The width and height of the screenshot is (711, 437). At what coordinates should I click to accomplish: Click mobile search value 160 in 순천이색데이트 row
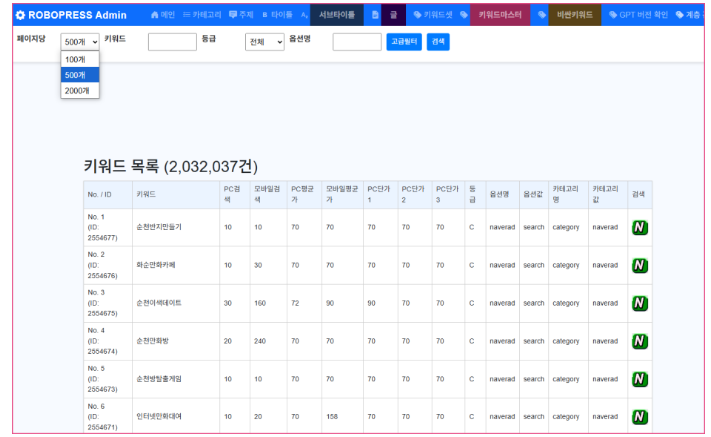tap(260, 303)
